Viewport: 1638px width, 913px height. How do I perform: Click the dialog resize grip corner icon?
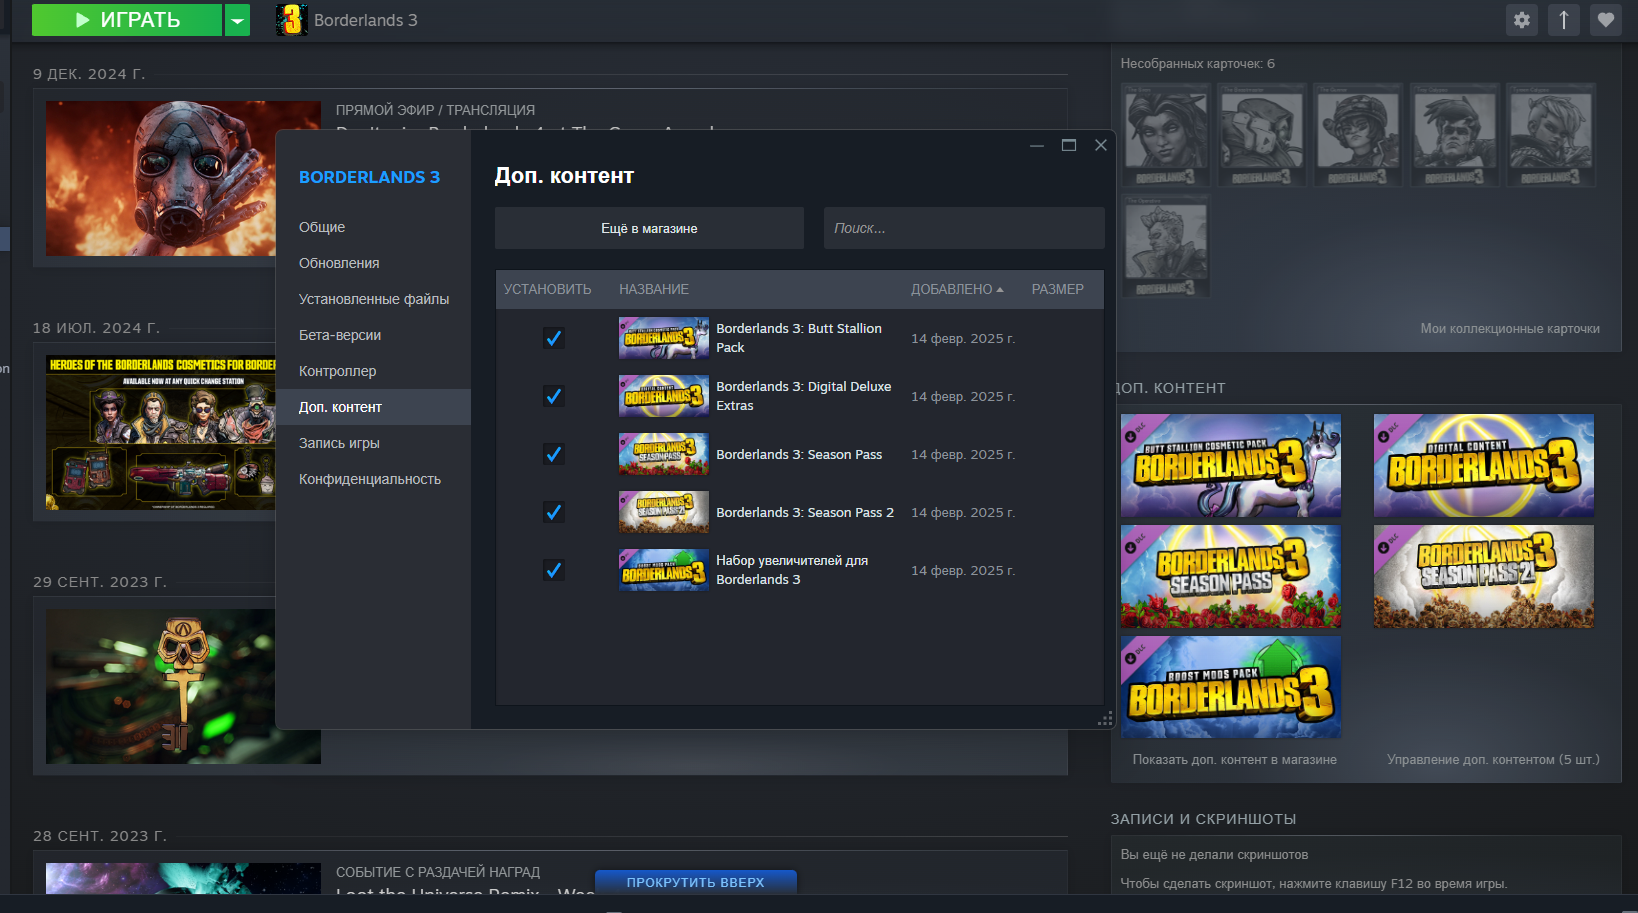click(x=1106, y=719)
